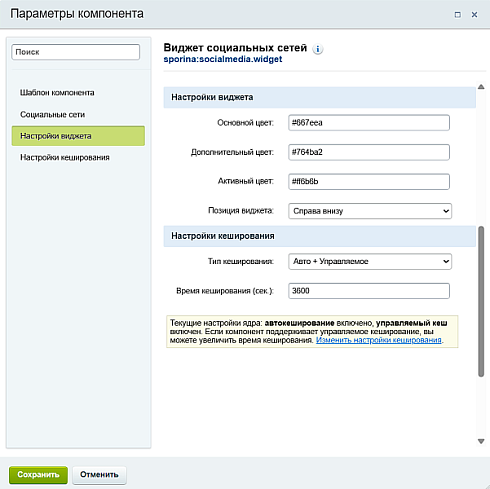Click the scroll down arrow

(481, 441)
